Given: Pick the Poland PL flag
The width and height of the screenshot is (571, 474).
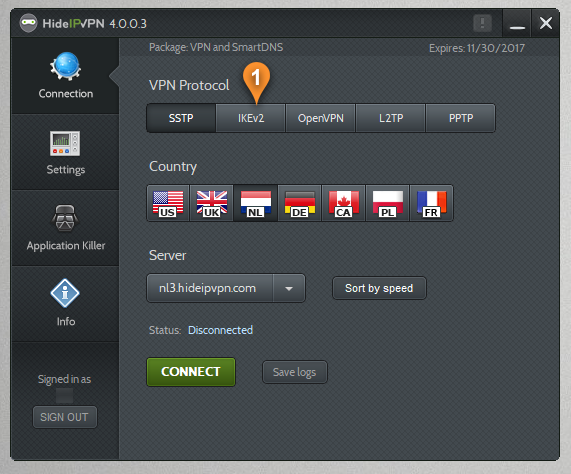Looking at the screenshot, I should coord(388,203).
